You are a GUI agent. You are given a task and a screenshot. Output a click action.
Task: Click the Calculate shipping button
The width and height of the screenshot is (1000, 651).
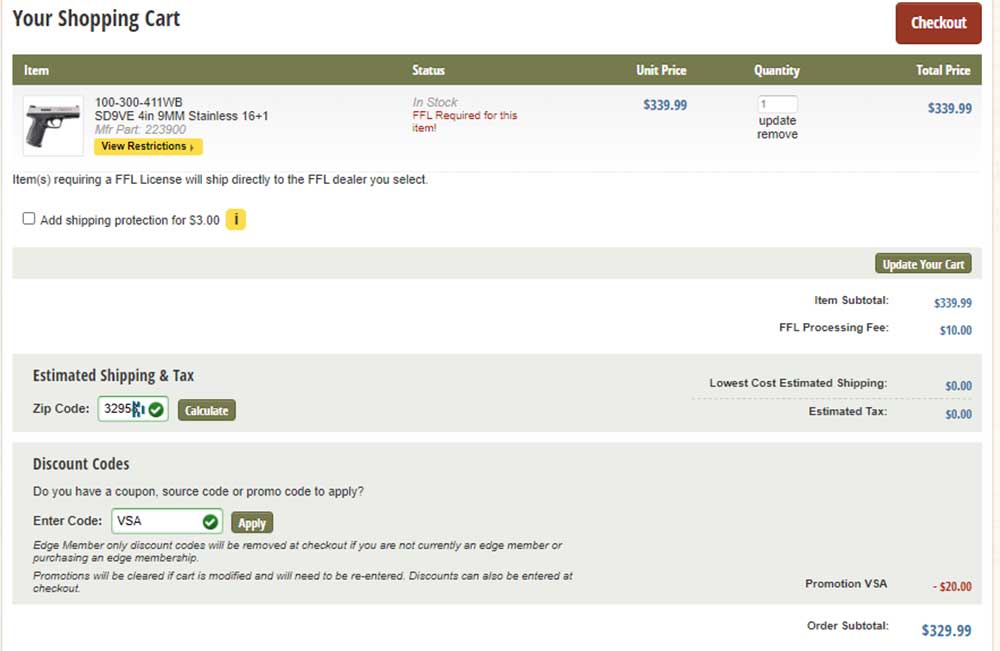tap(207, 411)
